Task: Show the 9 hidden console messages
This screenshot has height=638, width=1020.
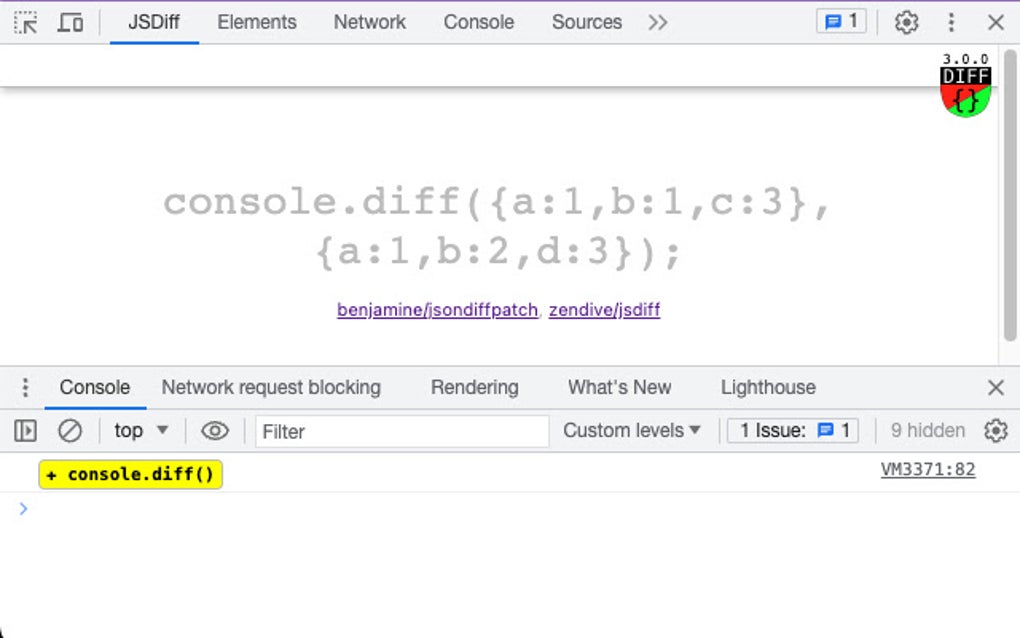Action: pos(926,430)
